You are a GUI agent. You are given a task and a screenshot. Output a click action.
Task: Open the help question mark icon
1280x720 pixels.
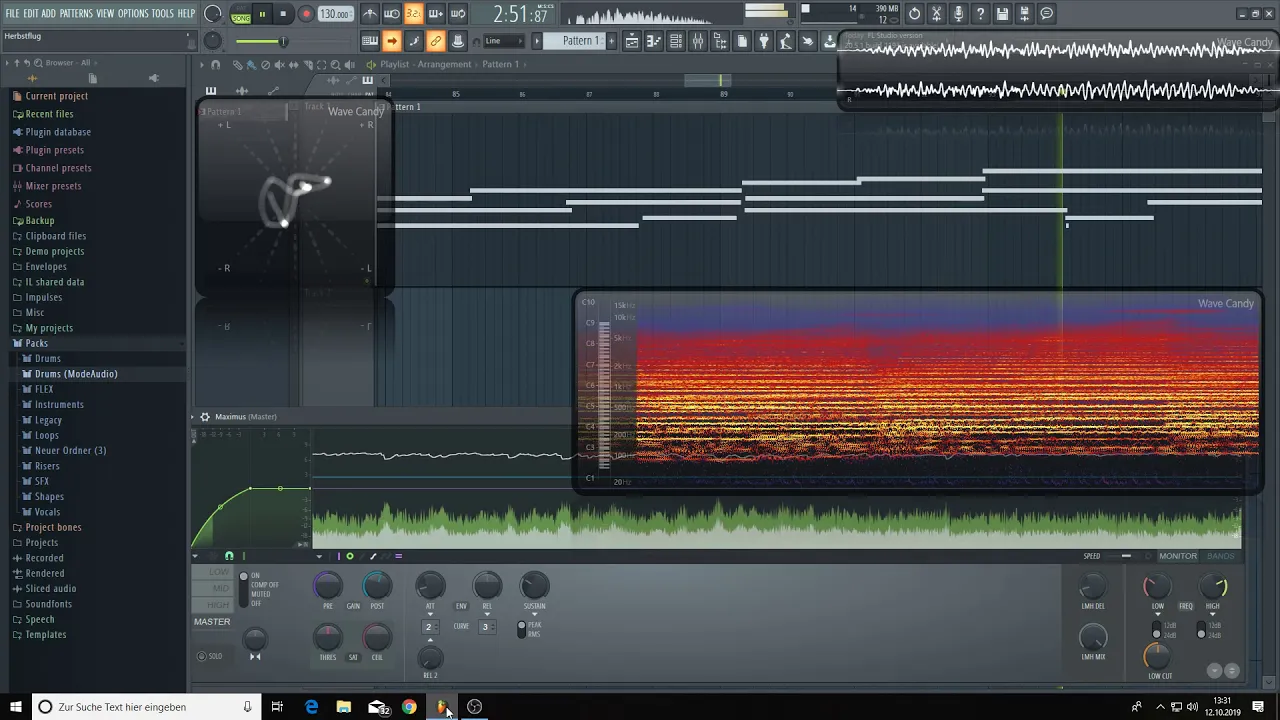[x=981, y=14]
